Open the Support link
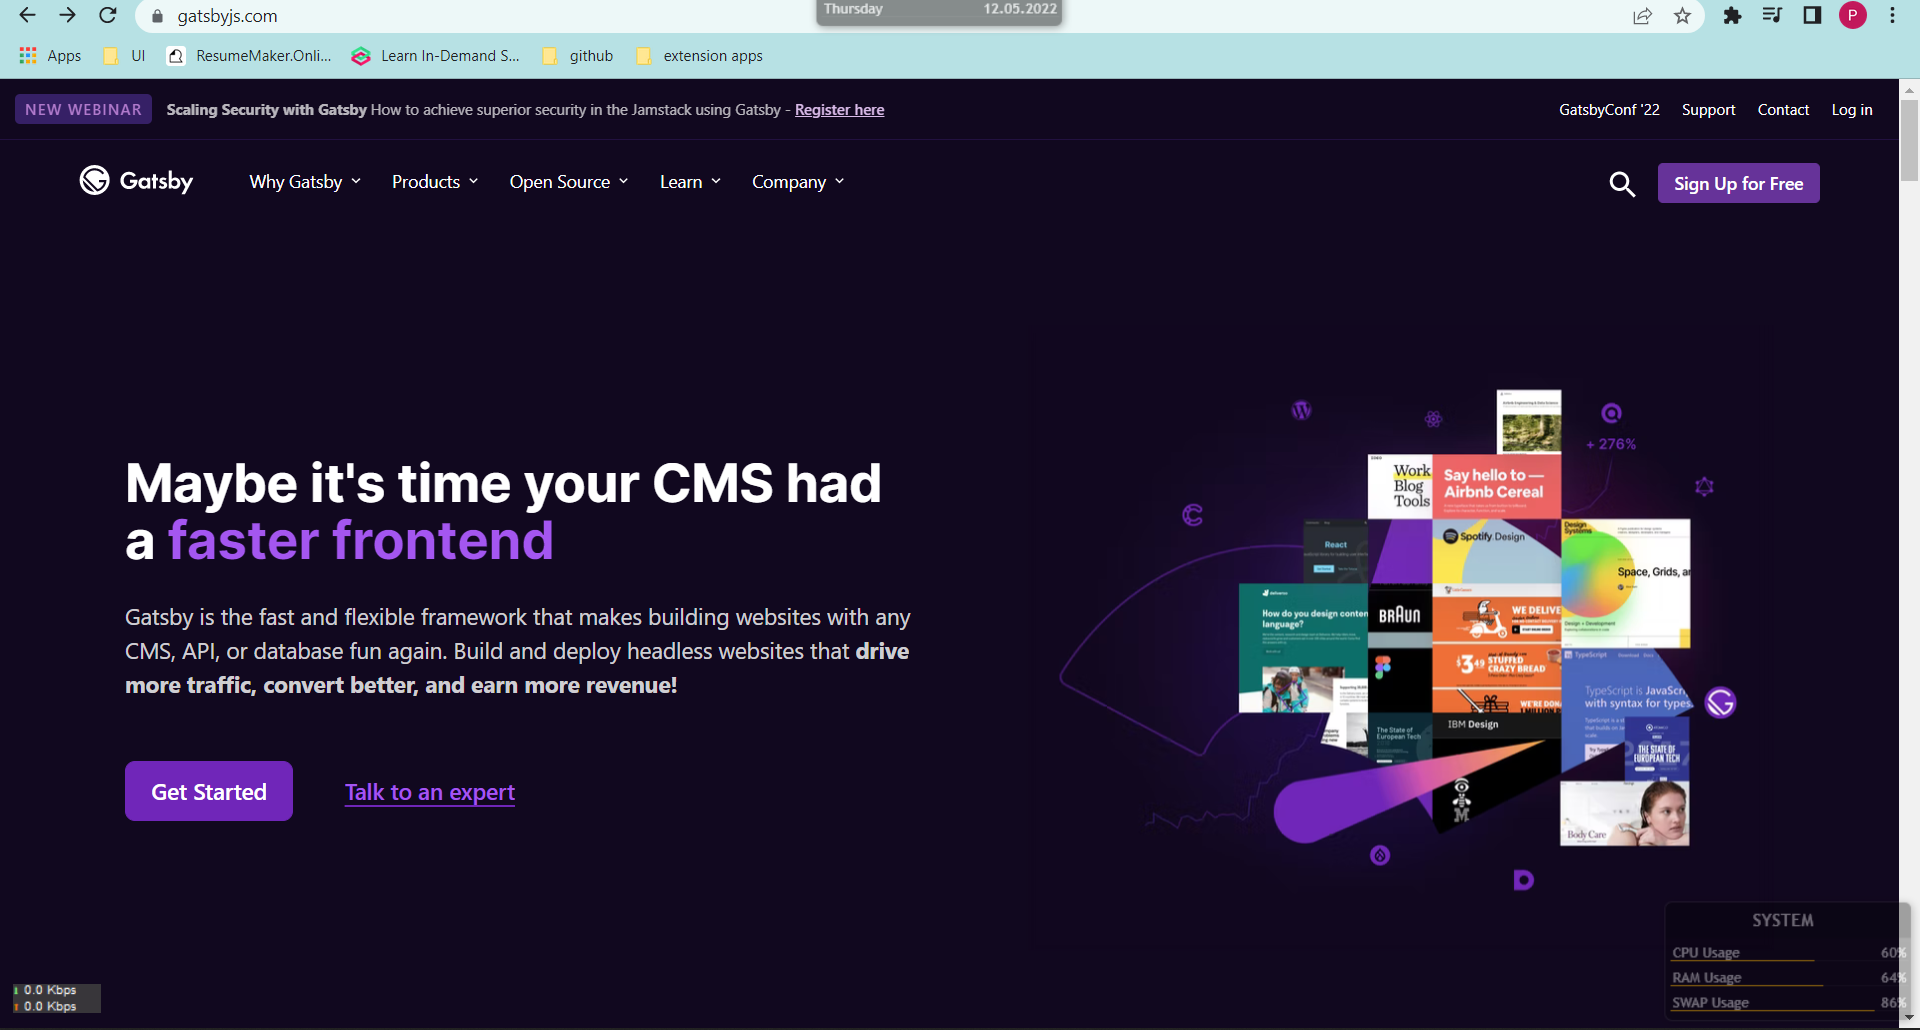The width and height of the screenshot is (1920, 1030). [x=1708, y=110]
